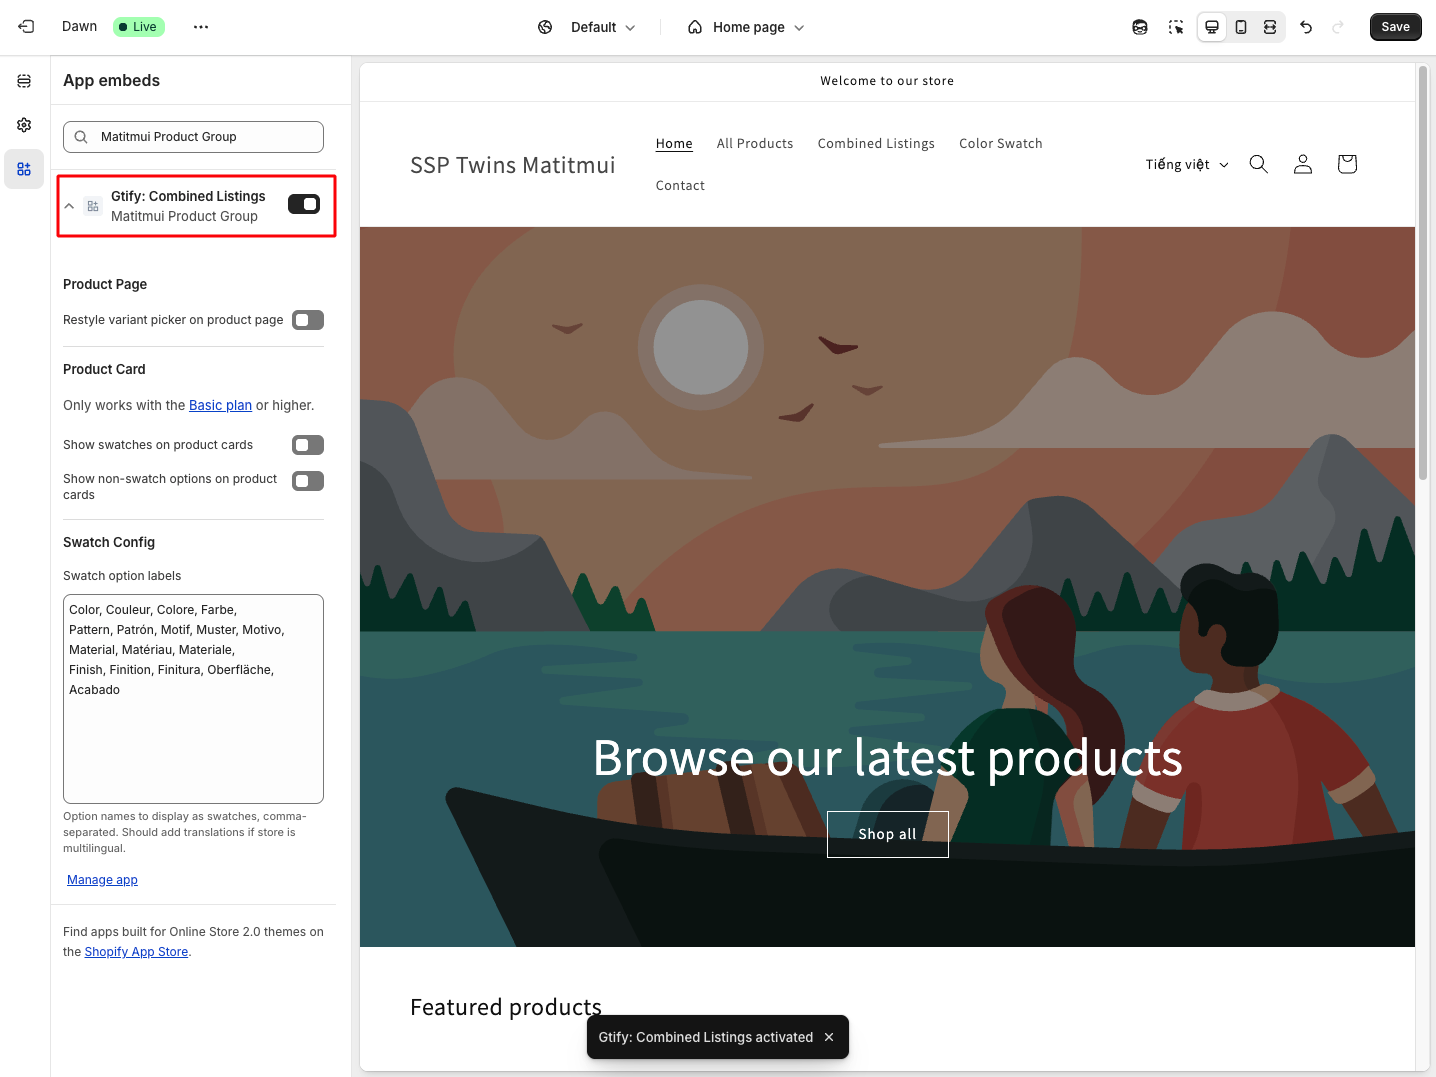Screen dimensions: 1436x1077
Task: Click the app embeds search field
Action: coord(193,137)
